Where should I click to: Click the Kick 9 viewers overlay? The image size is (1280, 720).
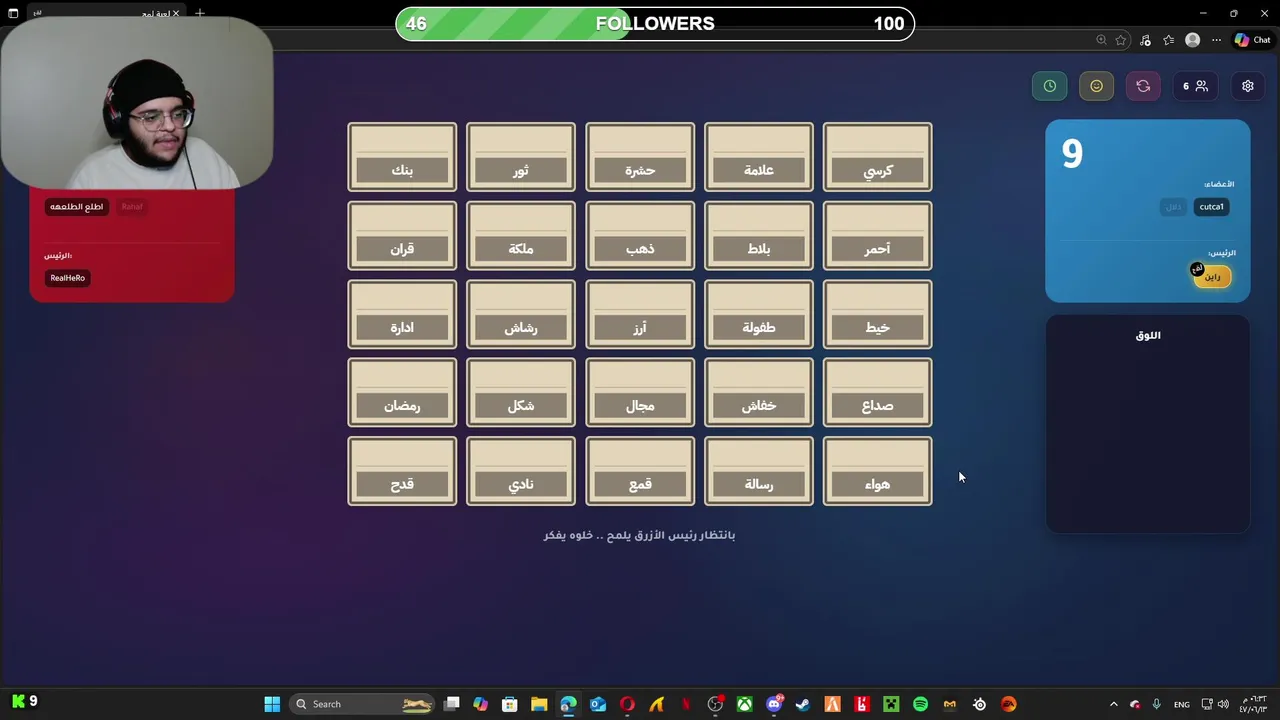[x=25, y=701]
